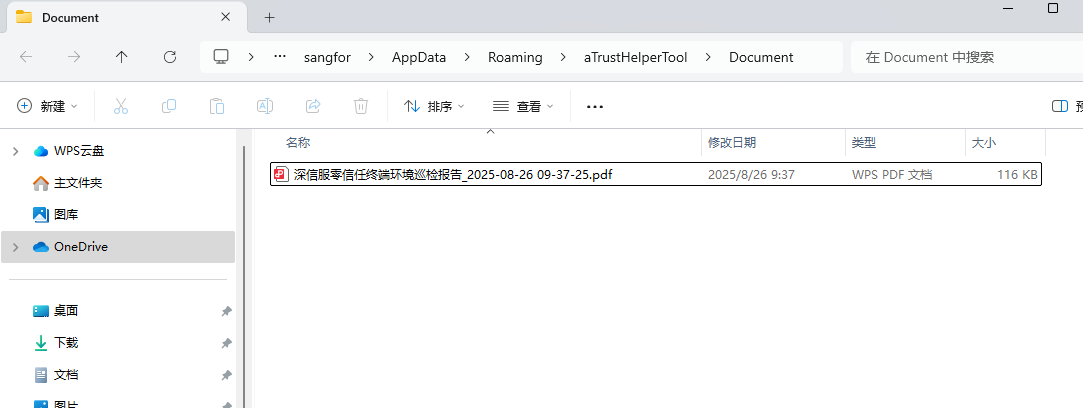Expand chevron after sangfor in breadcrumb

click(x=372, y=57)
